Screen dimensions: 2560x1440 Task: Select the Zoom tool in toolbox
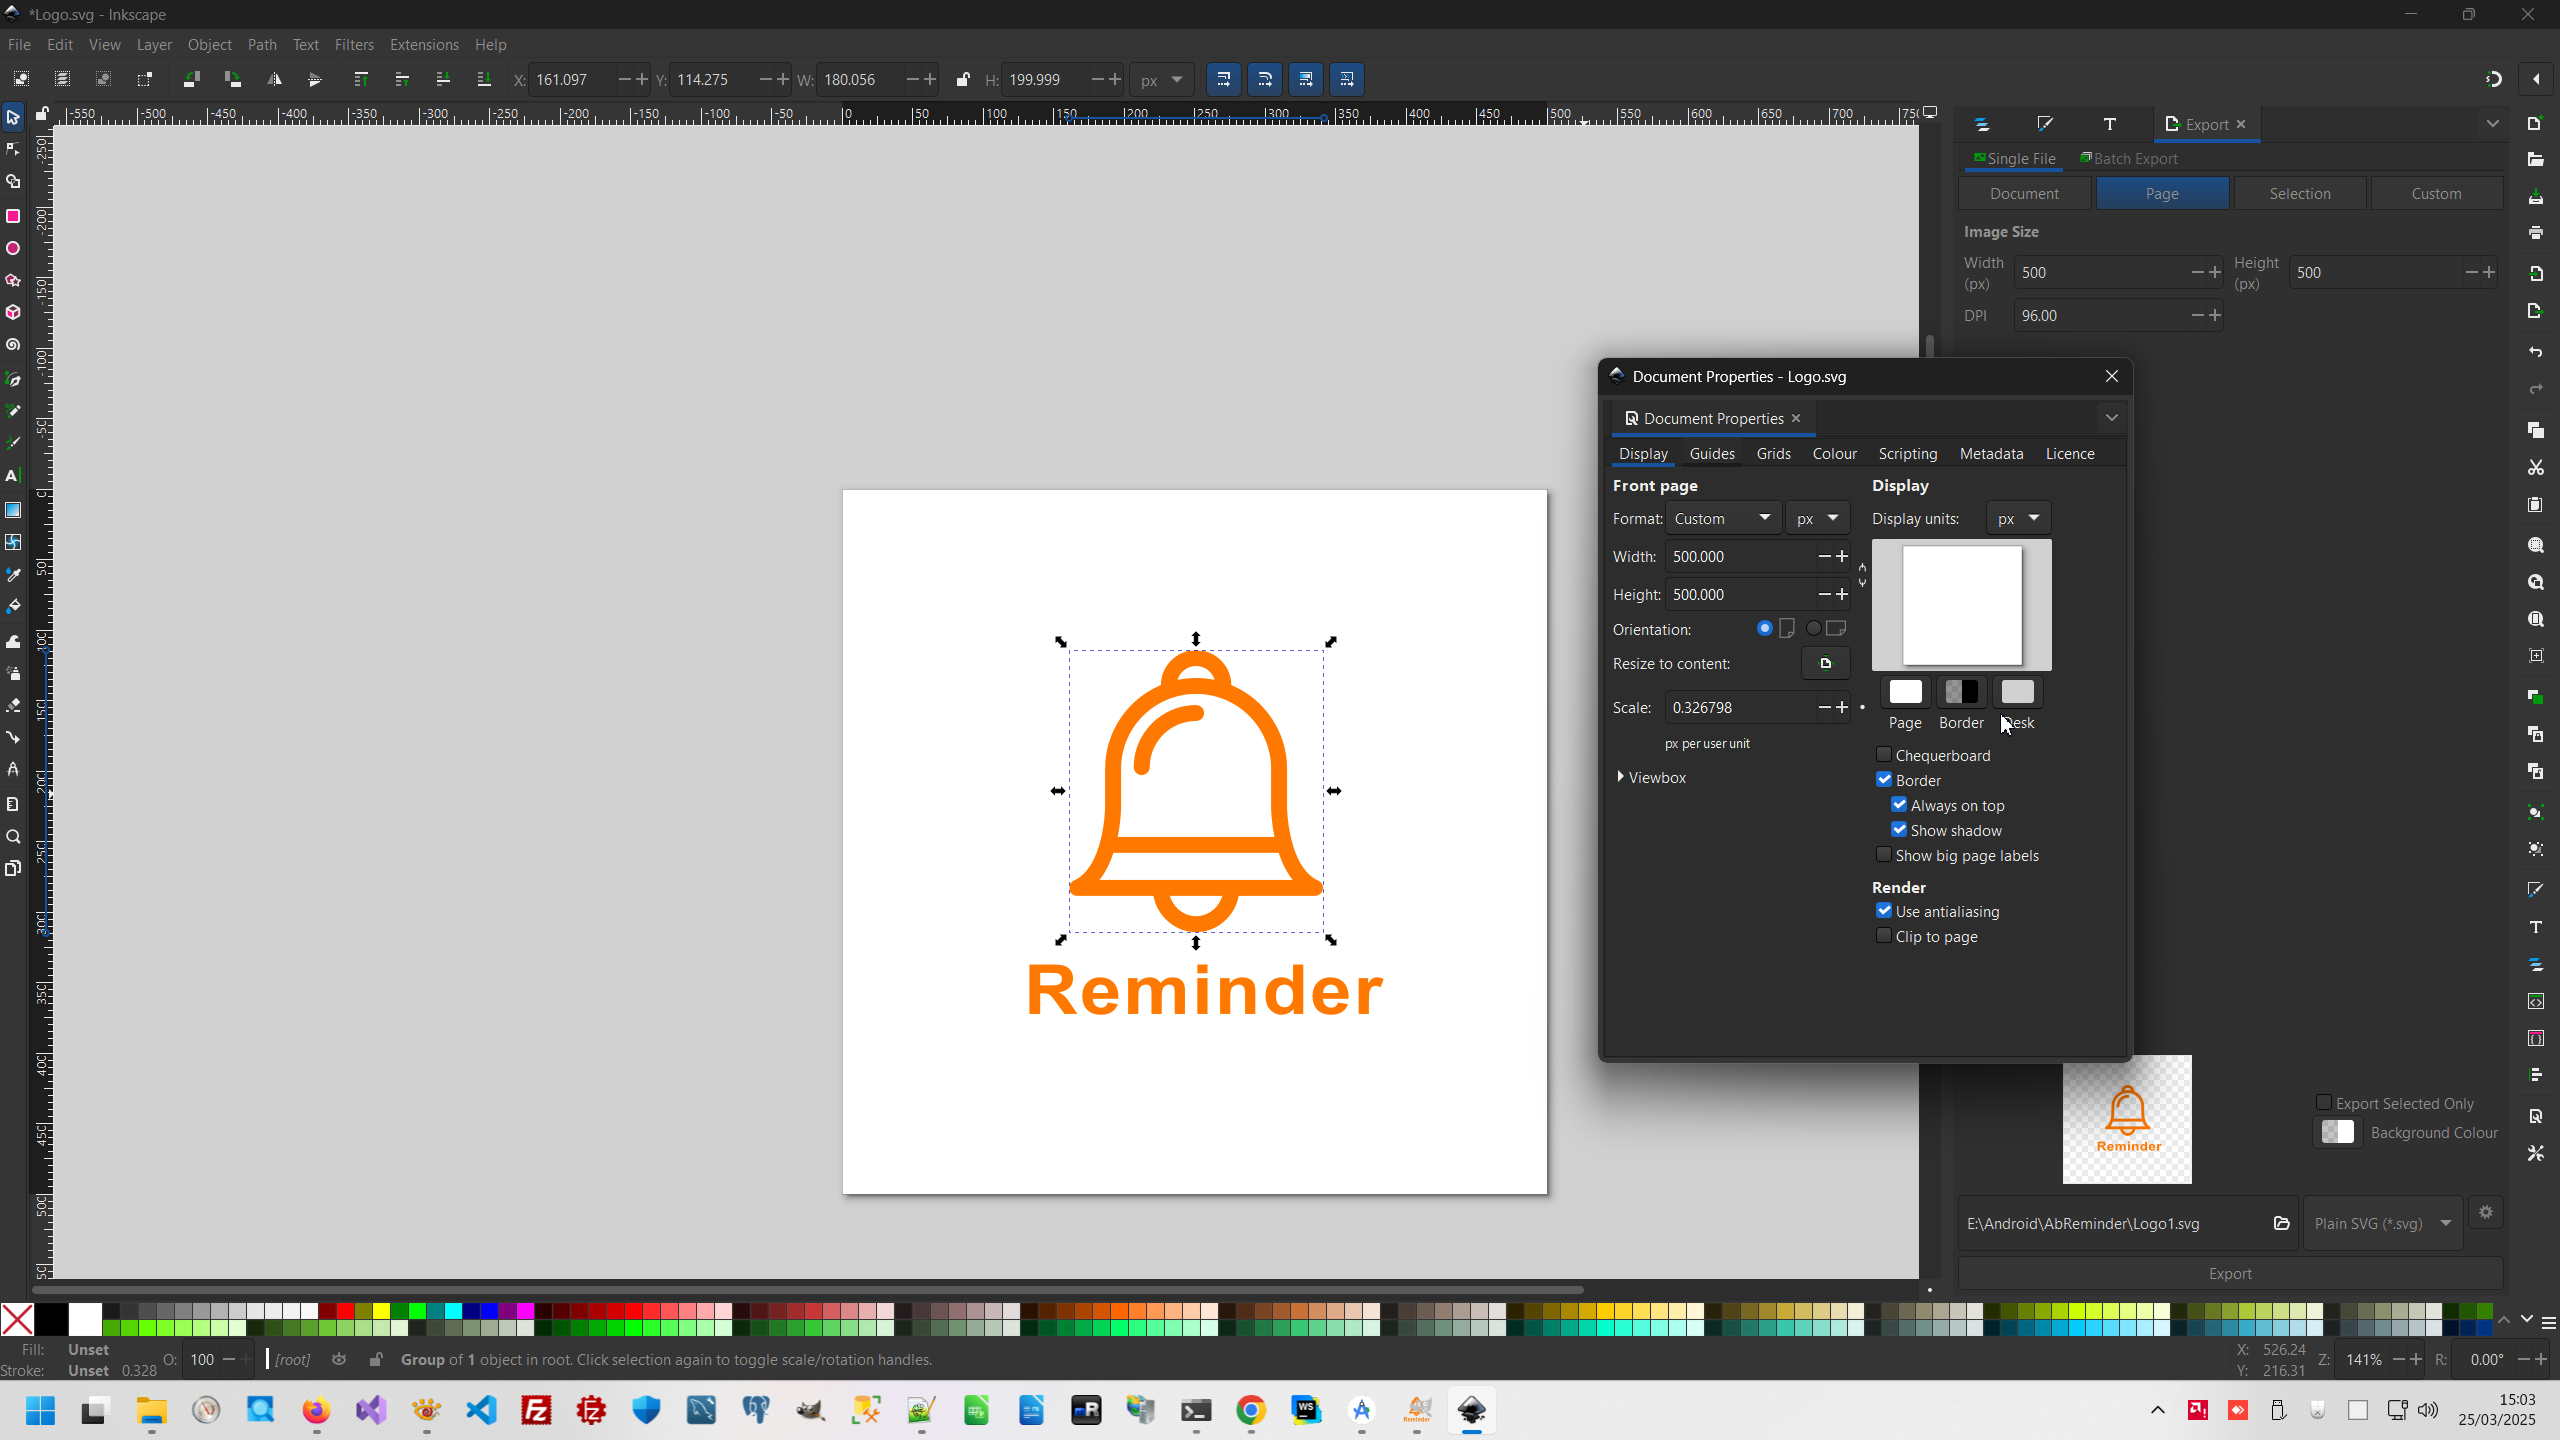click(x=13, y=837)
